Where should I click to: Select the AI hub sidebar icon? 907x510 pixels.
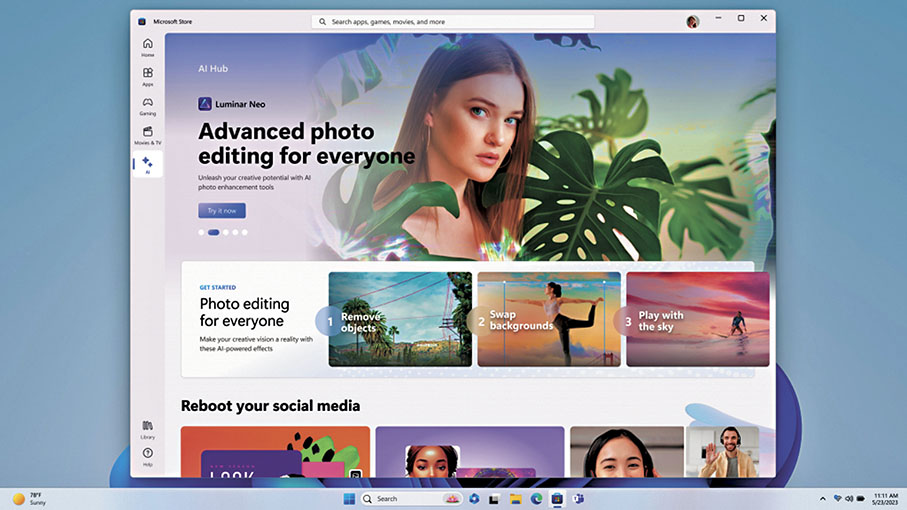(x=147, y=164)
